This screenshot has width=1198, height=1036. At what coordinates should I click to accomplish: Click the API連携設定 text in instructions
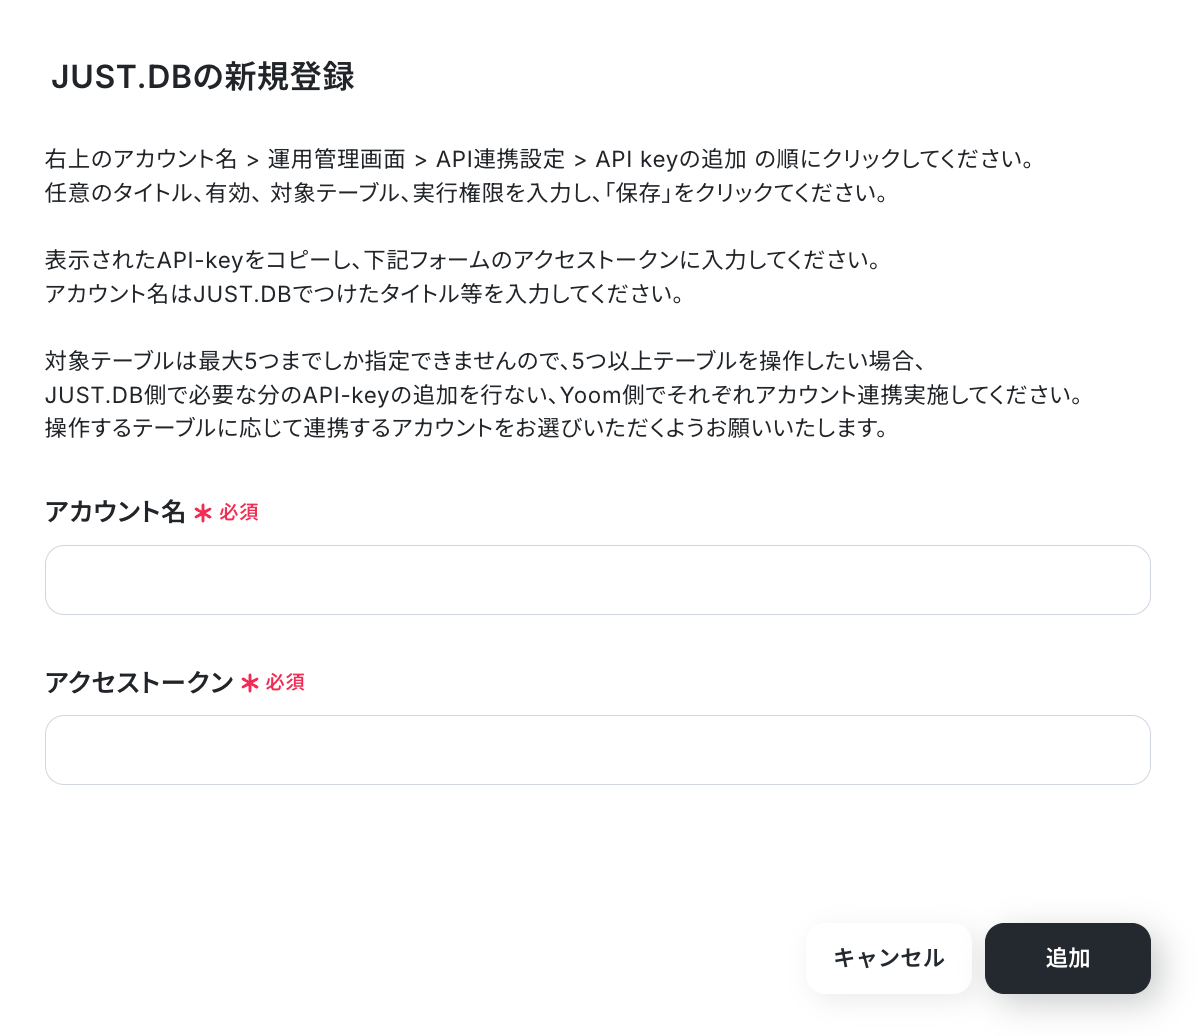pos(500,159)
